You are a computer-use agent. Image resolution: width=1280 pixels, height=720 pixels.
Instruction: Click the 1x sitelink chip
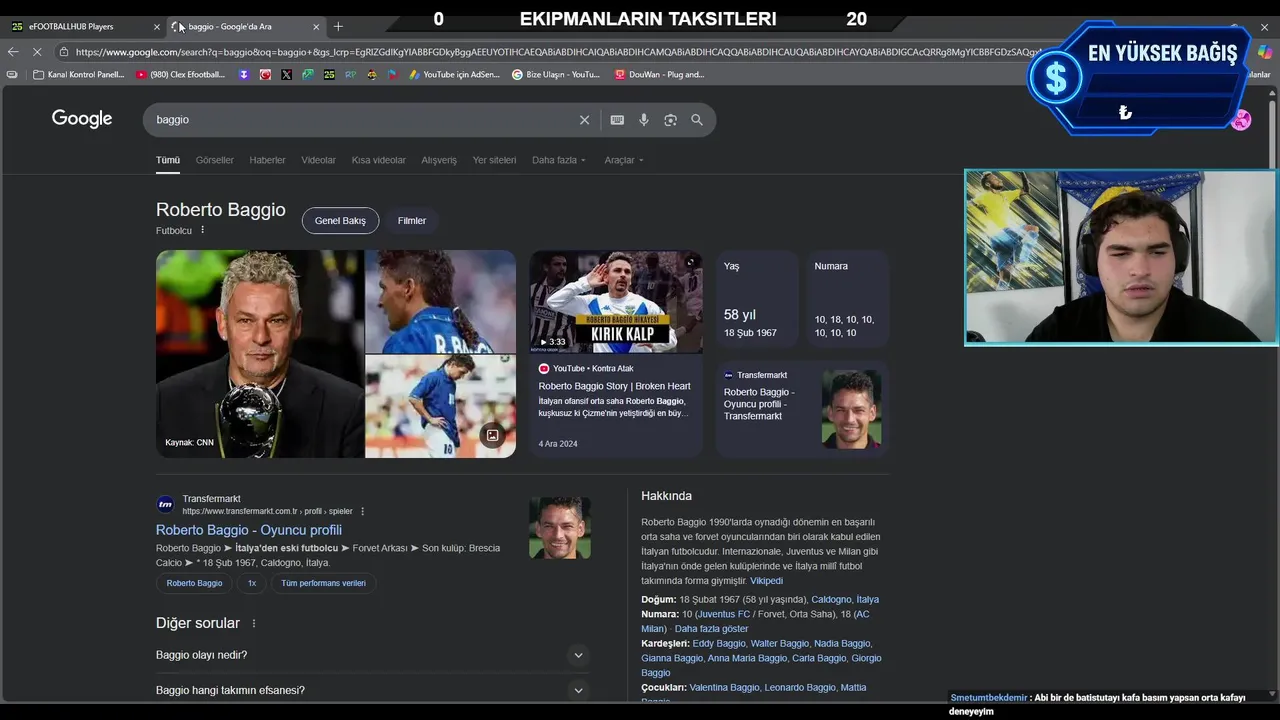(x=252, y=583)
